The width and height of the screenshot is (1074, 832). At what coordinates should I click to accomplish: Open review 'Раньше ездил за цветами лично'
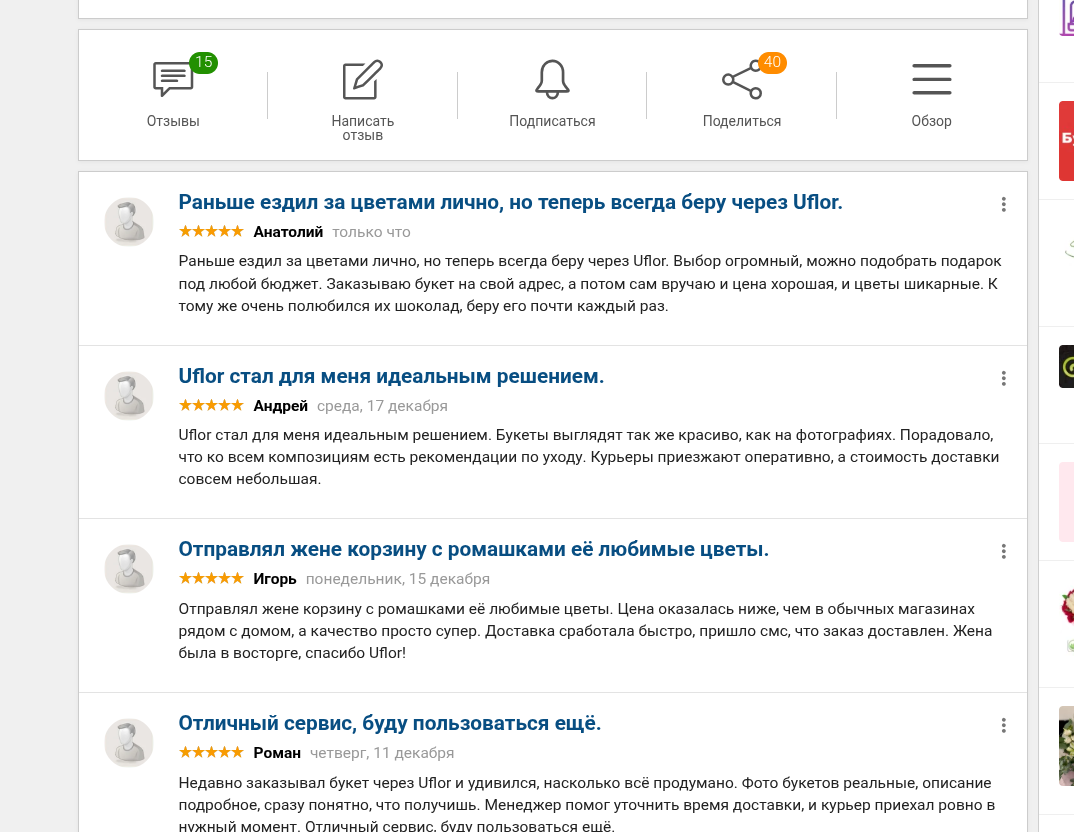click(510, 202)
